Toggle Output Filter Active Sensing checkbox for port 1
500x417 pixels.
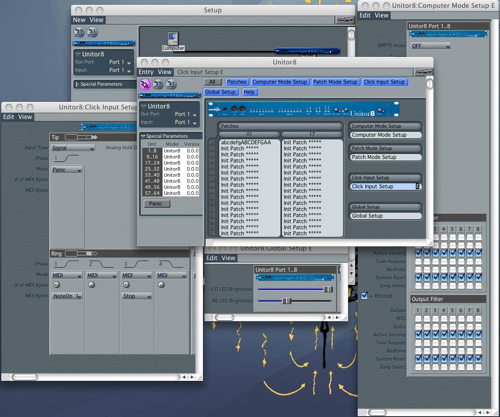(418, 334)
